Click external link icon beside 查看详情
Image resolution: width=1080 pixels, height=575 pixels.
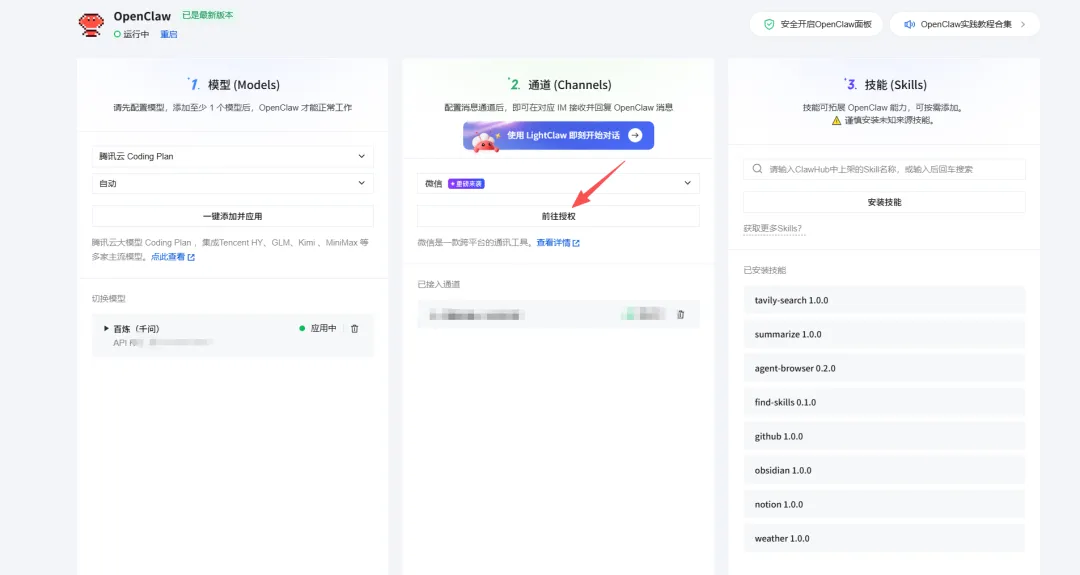[x=576, y=243]
